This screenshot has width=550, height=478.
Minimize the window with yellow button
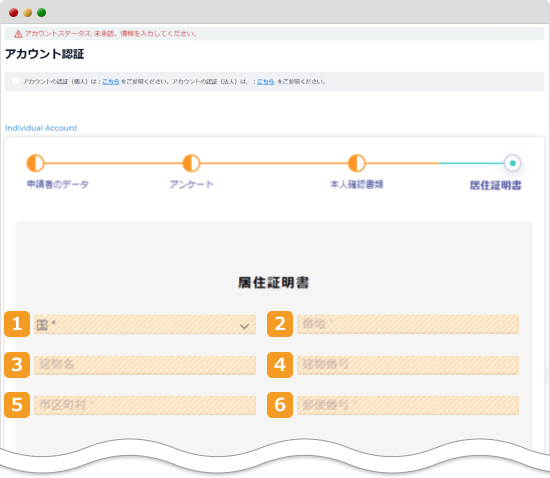[x=28, y=13]
